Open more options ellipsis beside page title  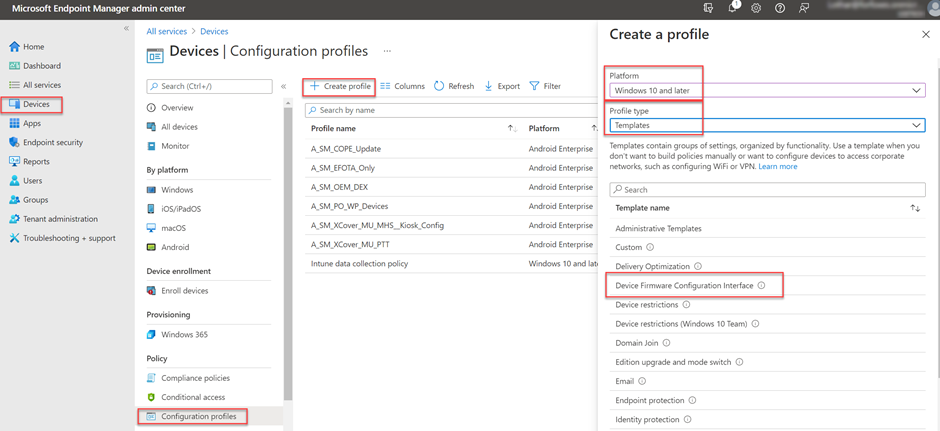387,52
